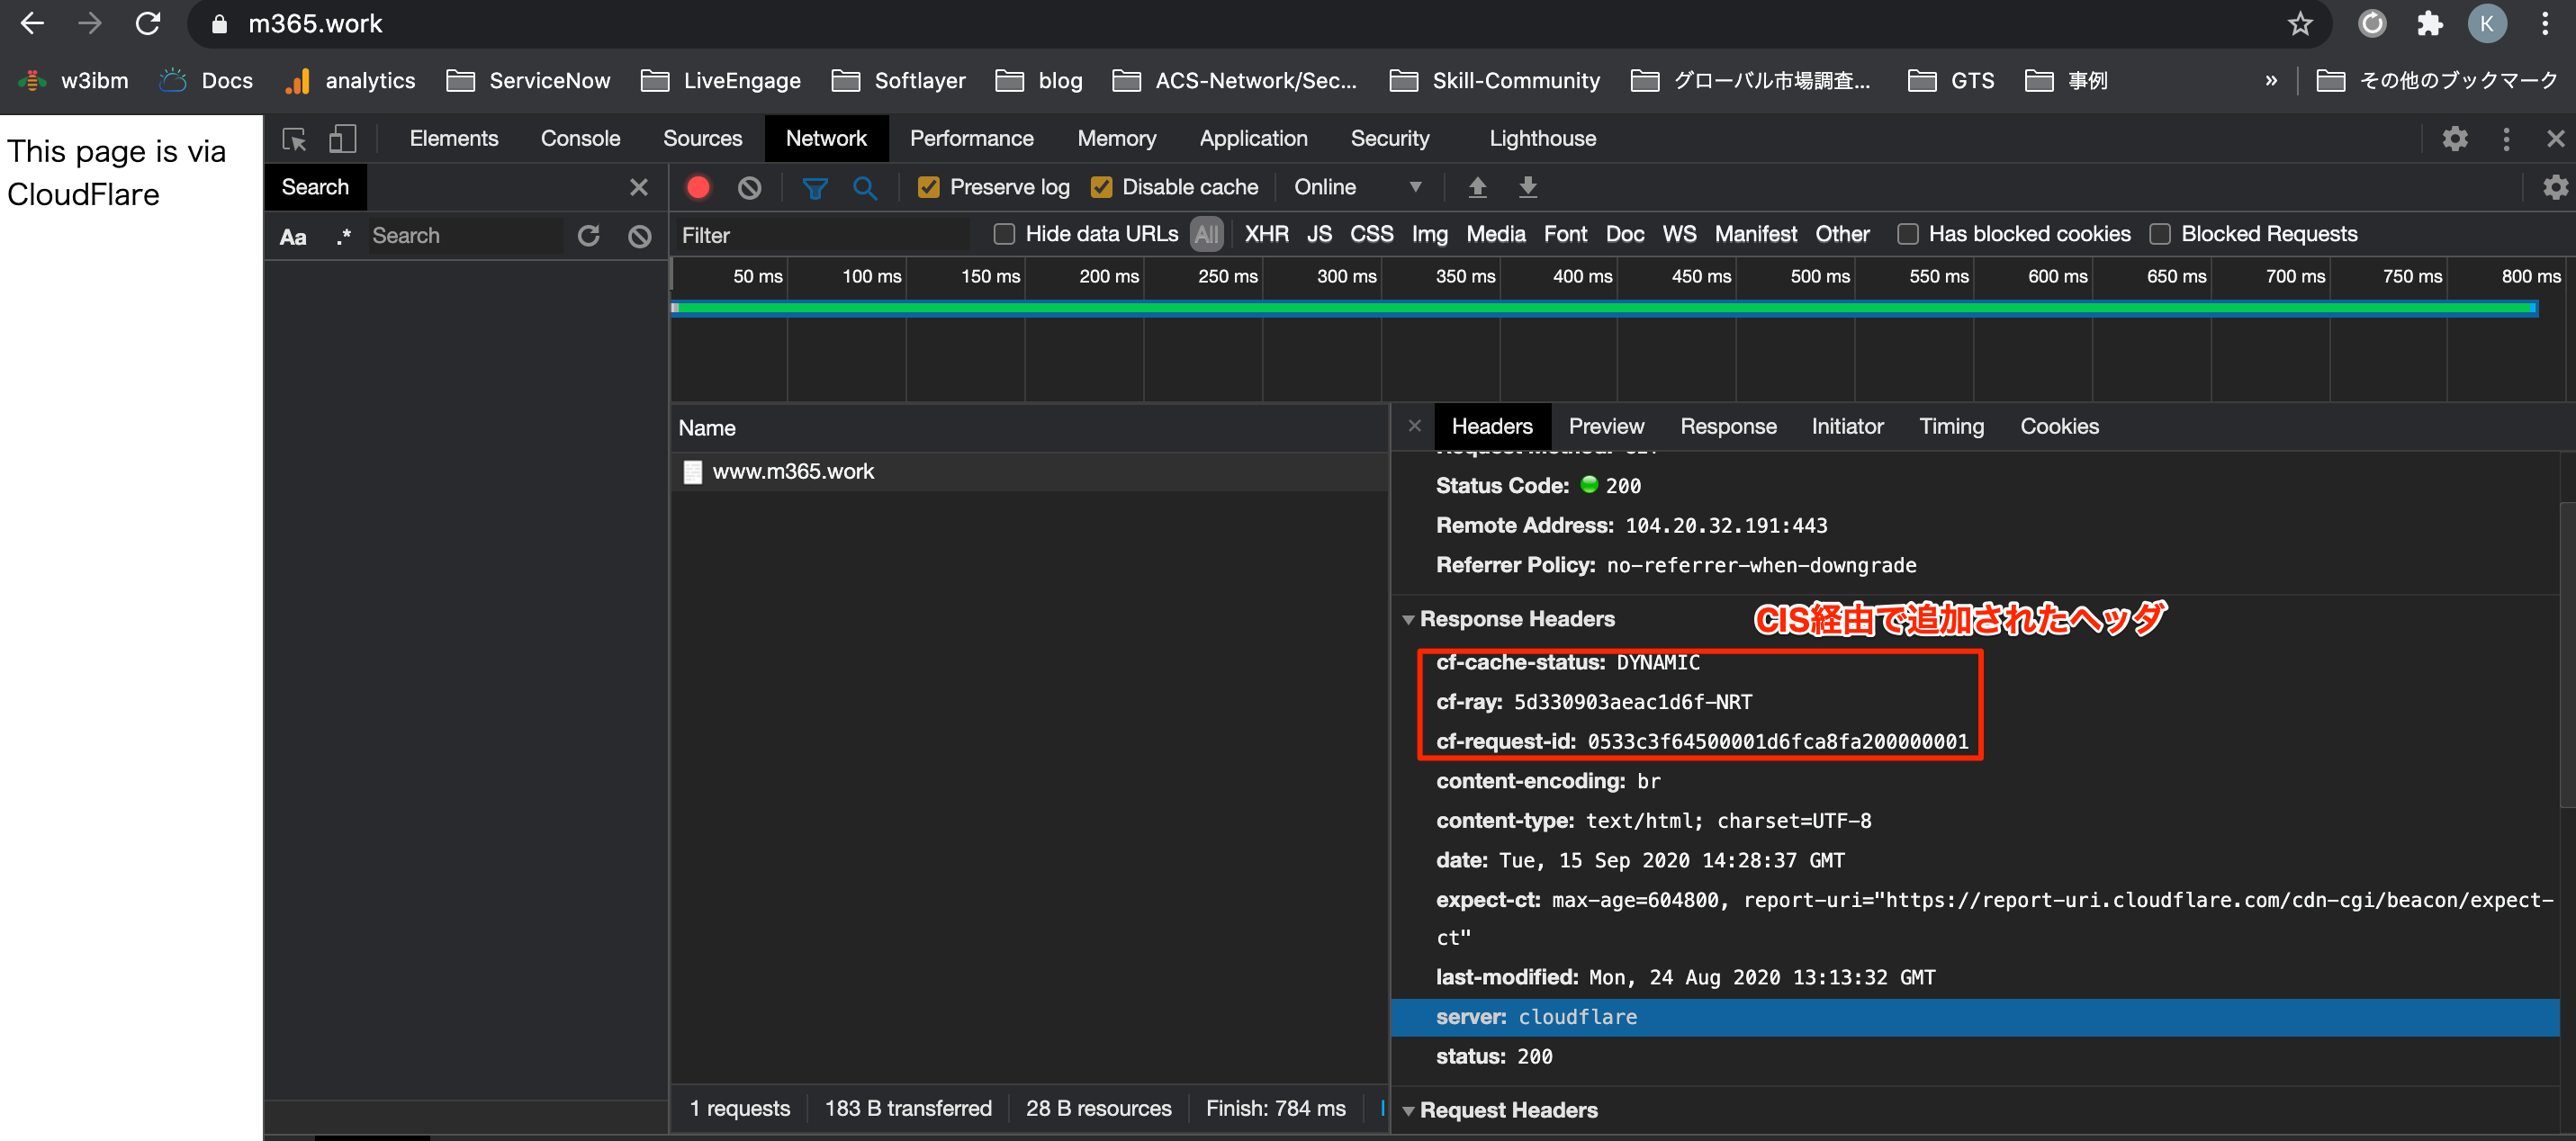Click the import HAR upload arrow

(x=1476, y=187)
